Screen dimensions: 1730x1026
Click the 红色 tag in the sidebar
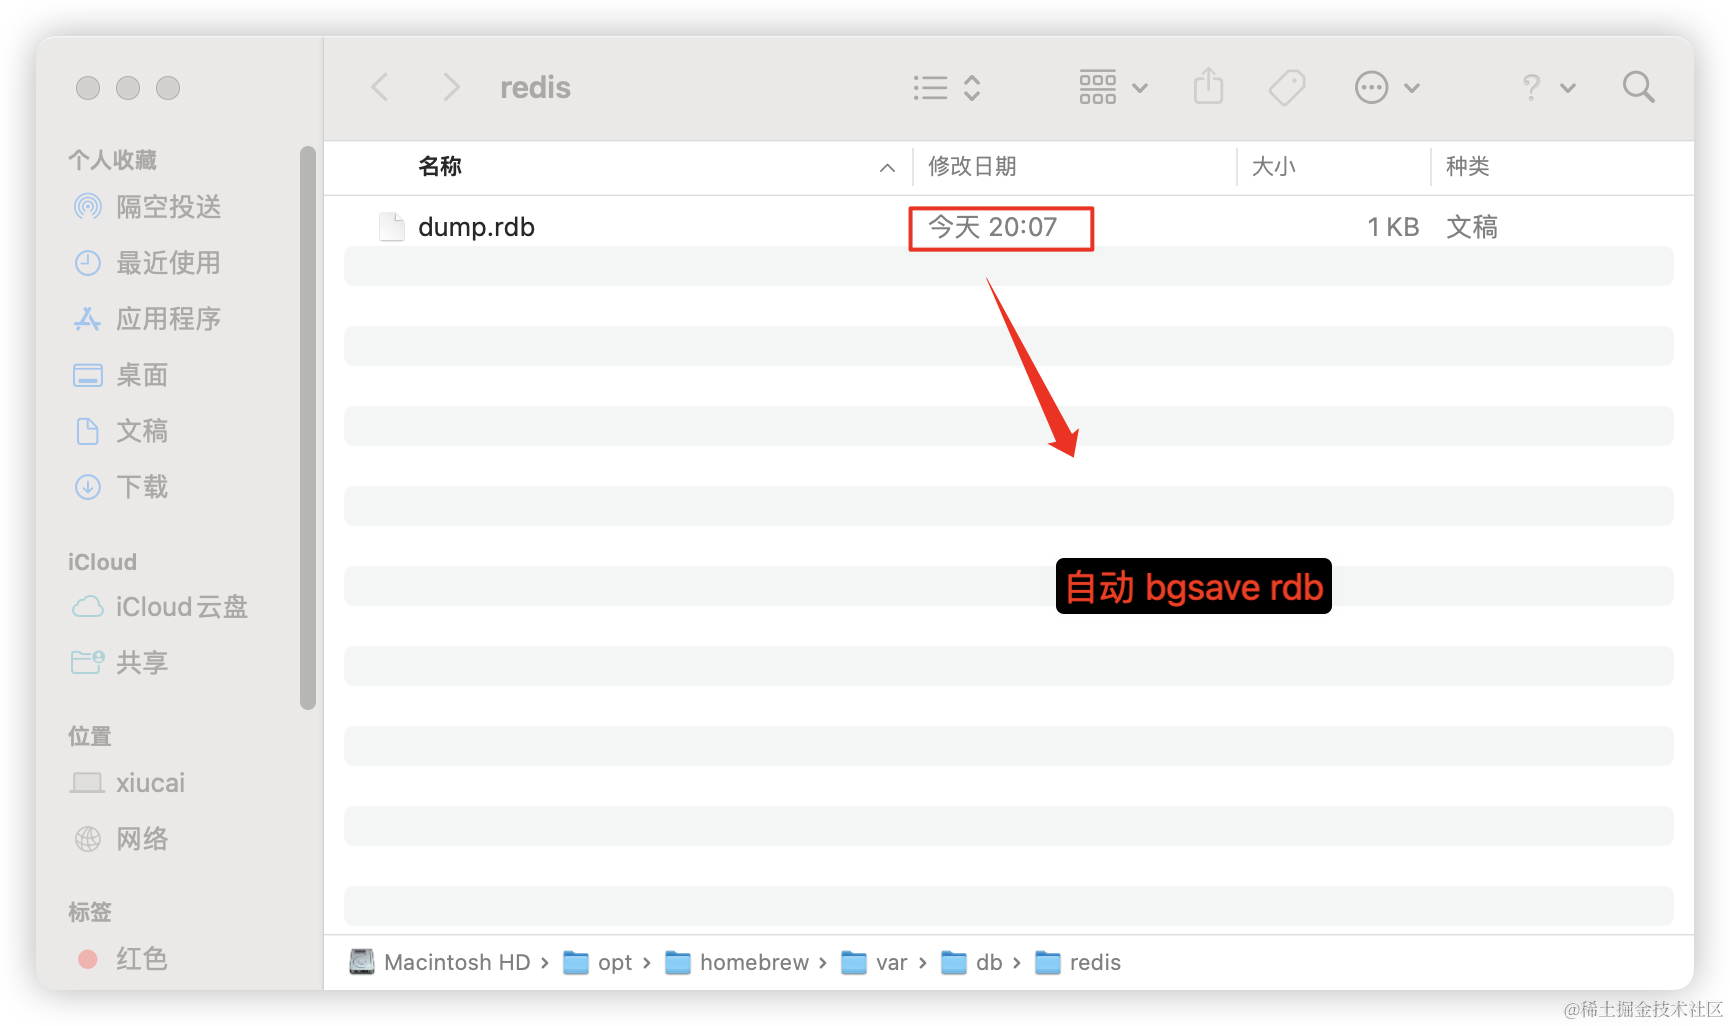click(143, 958)
